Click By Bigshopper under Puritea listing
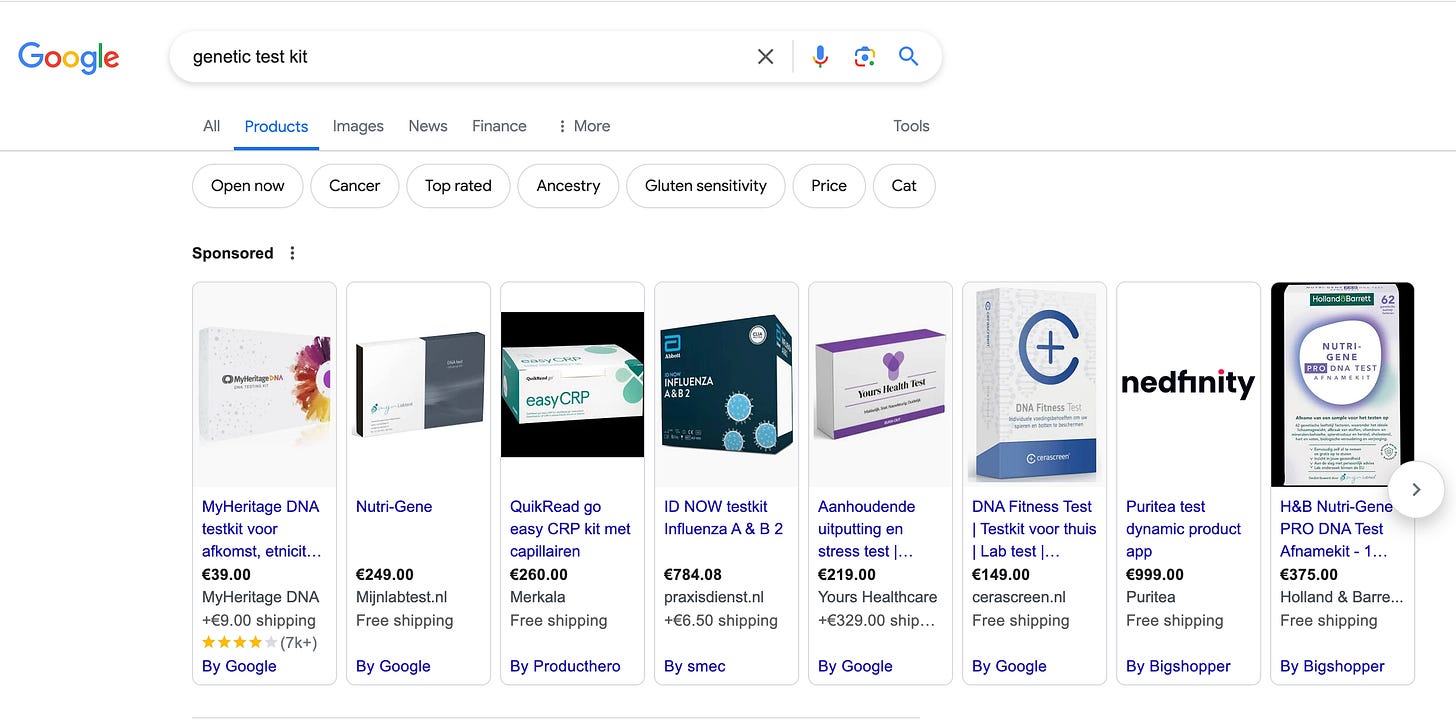This screenshot has width=1456, height=723. (x=1178, y=666)
